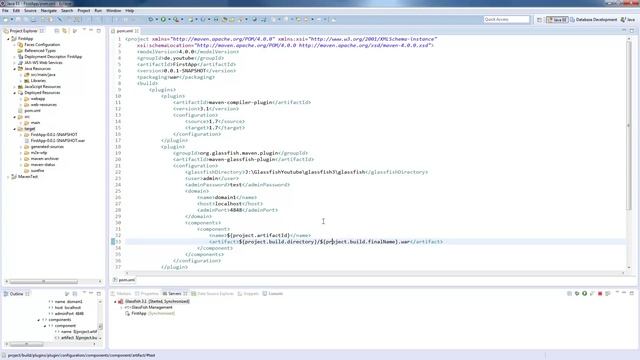The width and height of the screenshot is (640, 360).
Task: Click the External Tools run icon
Action: coord(176,20)
